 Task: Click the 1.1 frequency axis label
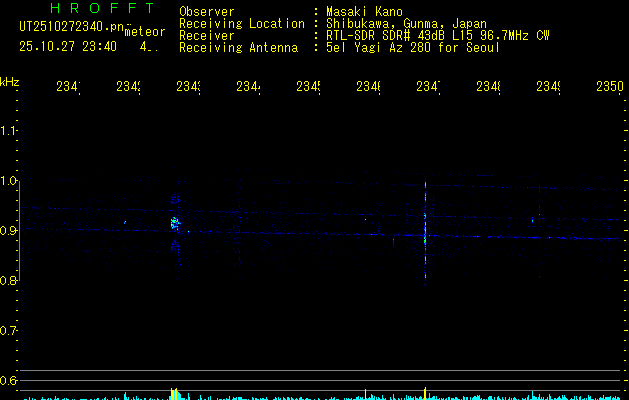(x=9, y=131)
